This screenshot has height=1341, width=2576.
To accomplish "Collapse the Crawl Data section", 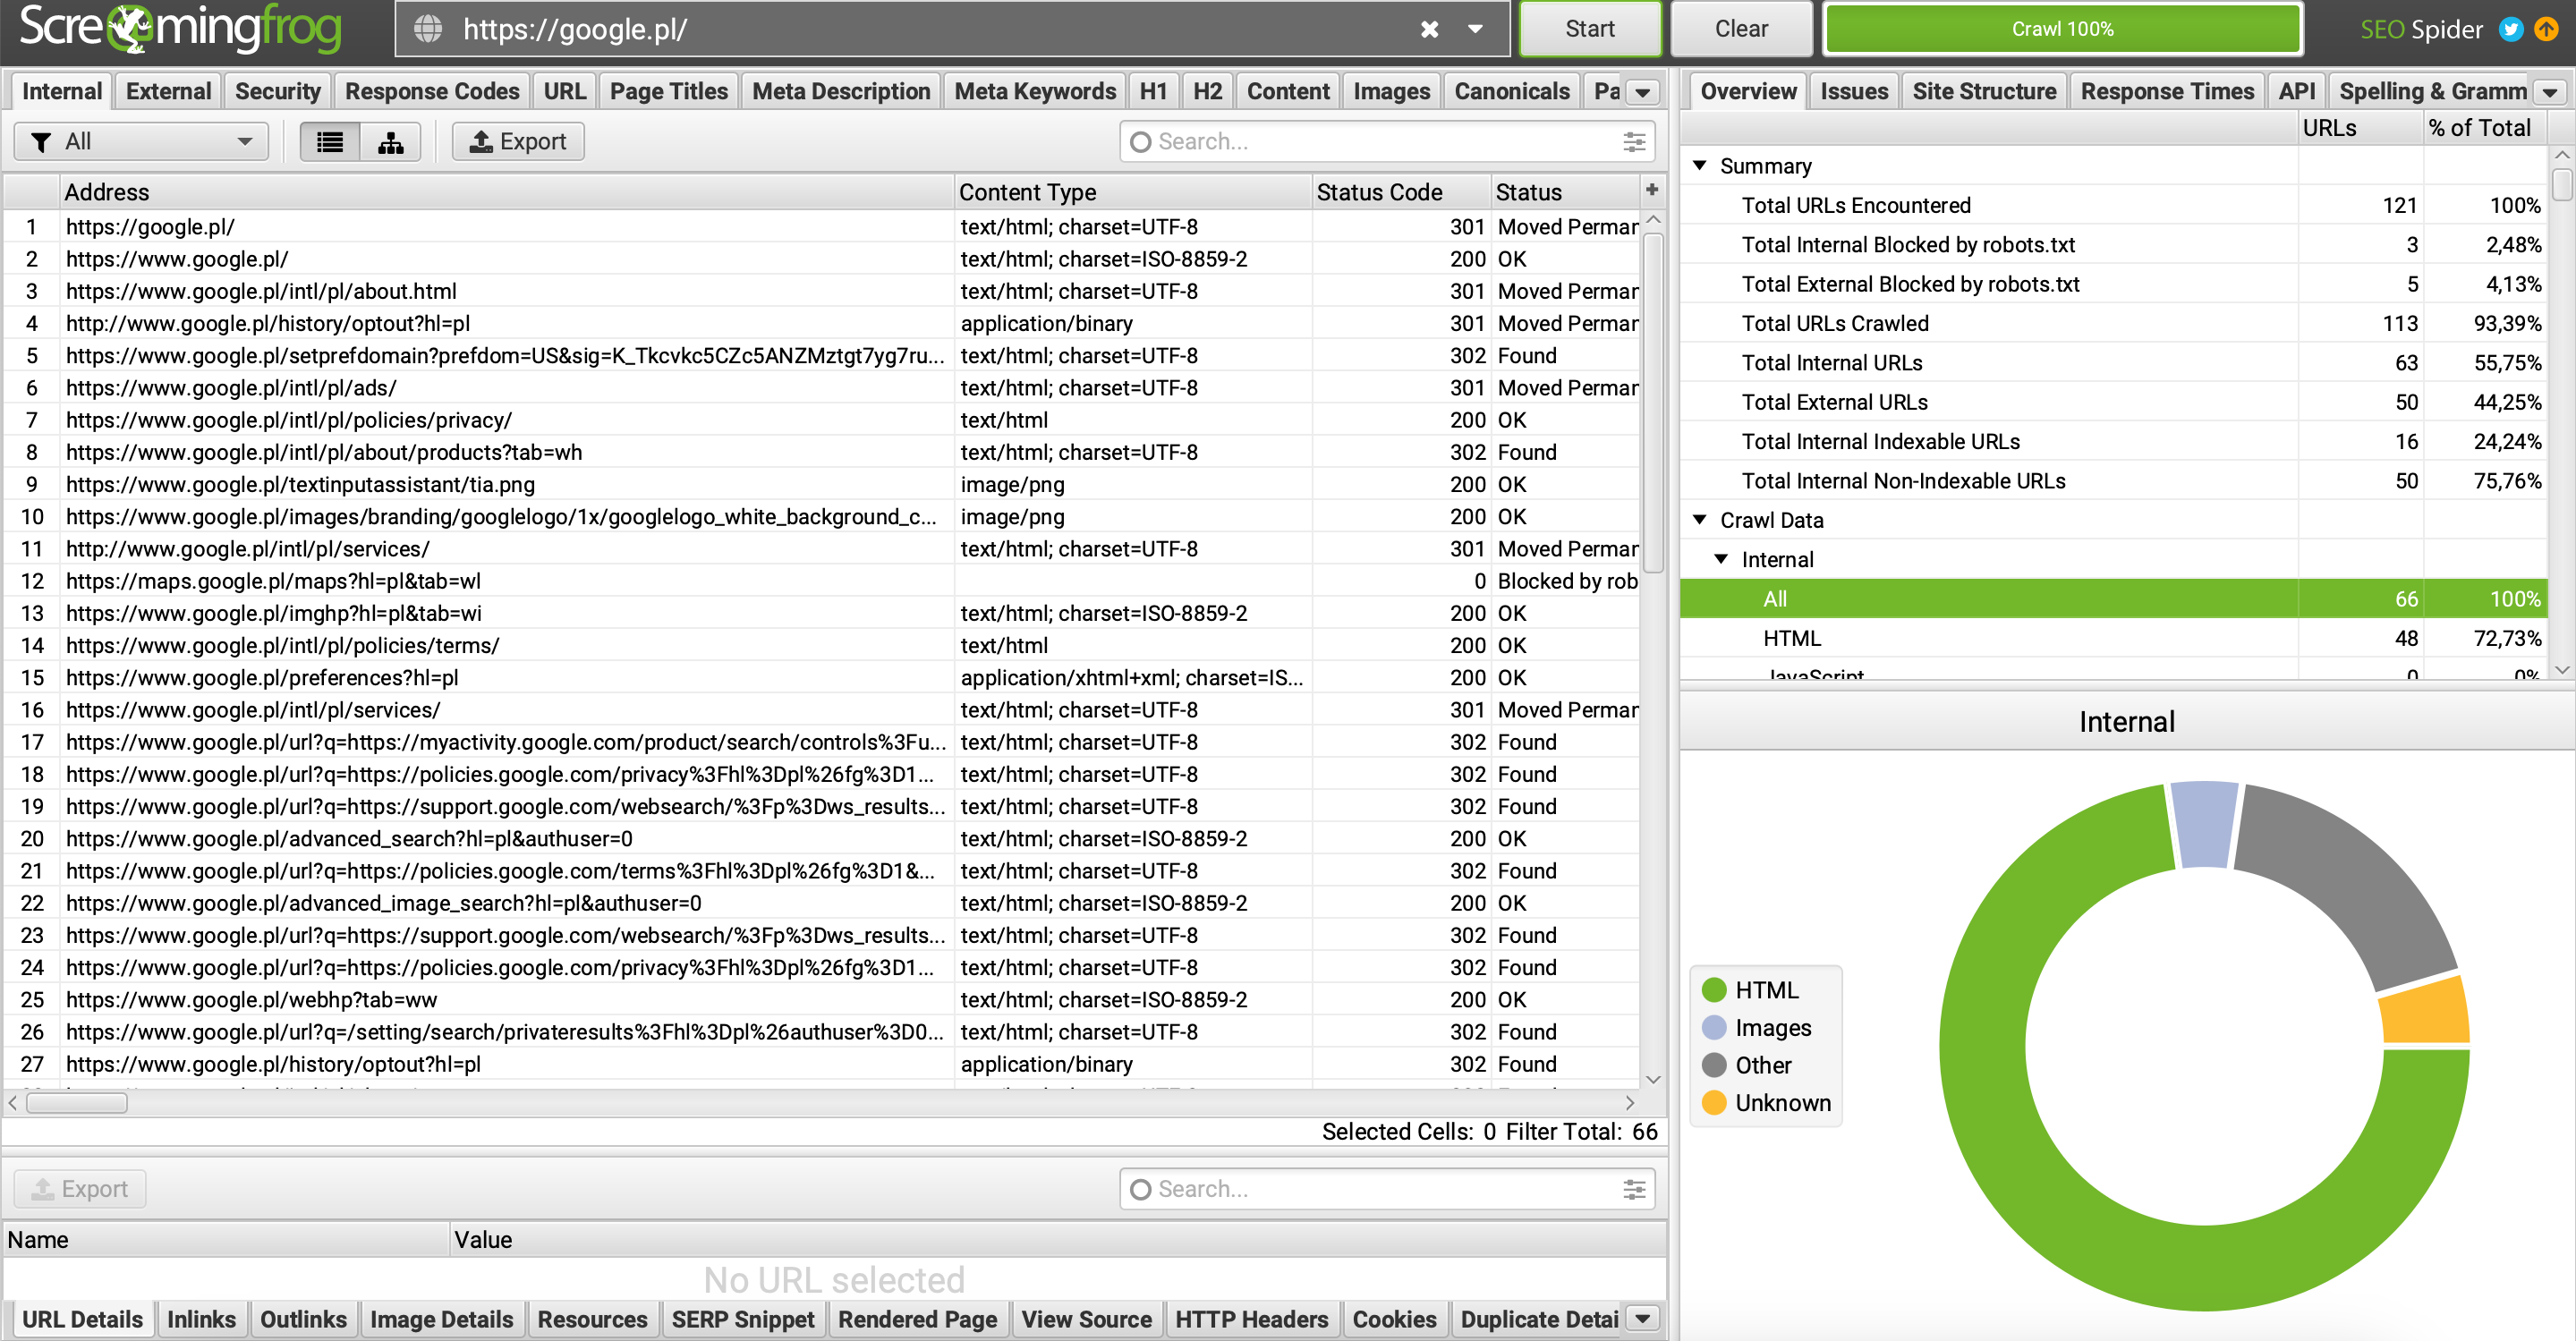I will 1699,520.
